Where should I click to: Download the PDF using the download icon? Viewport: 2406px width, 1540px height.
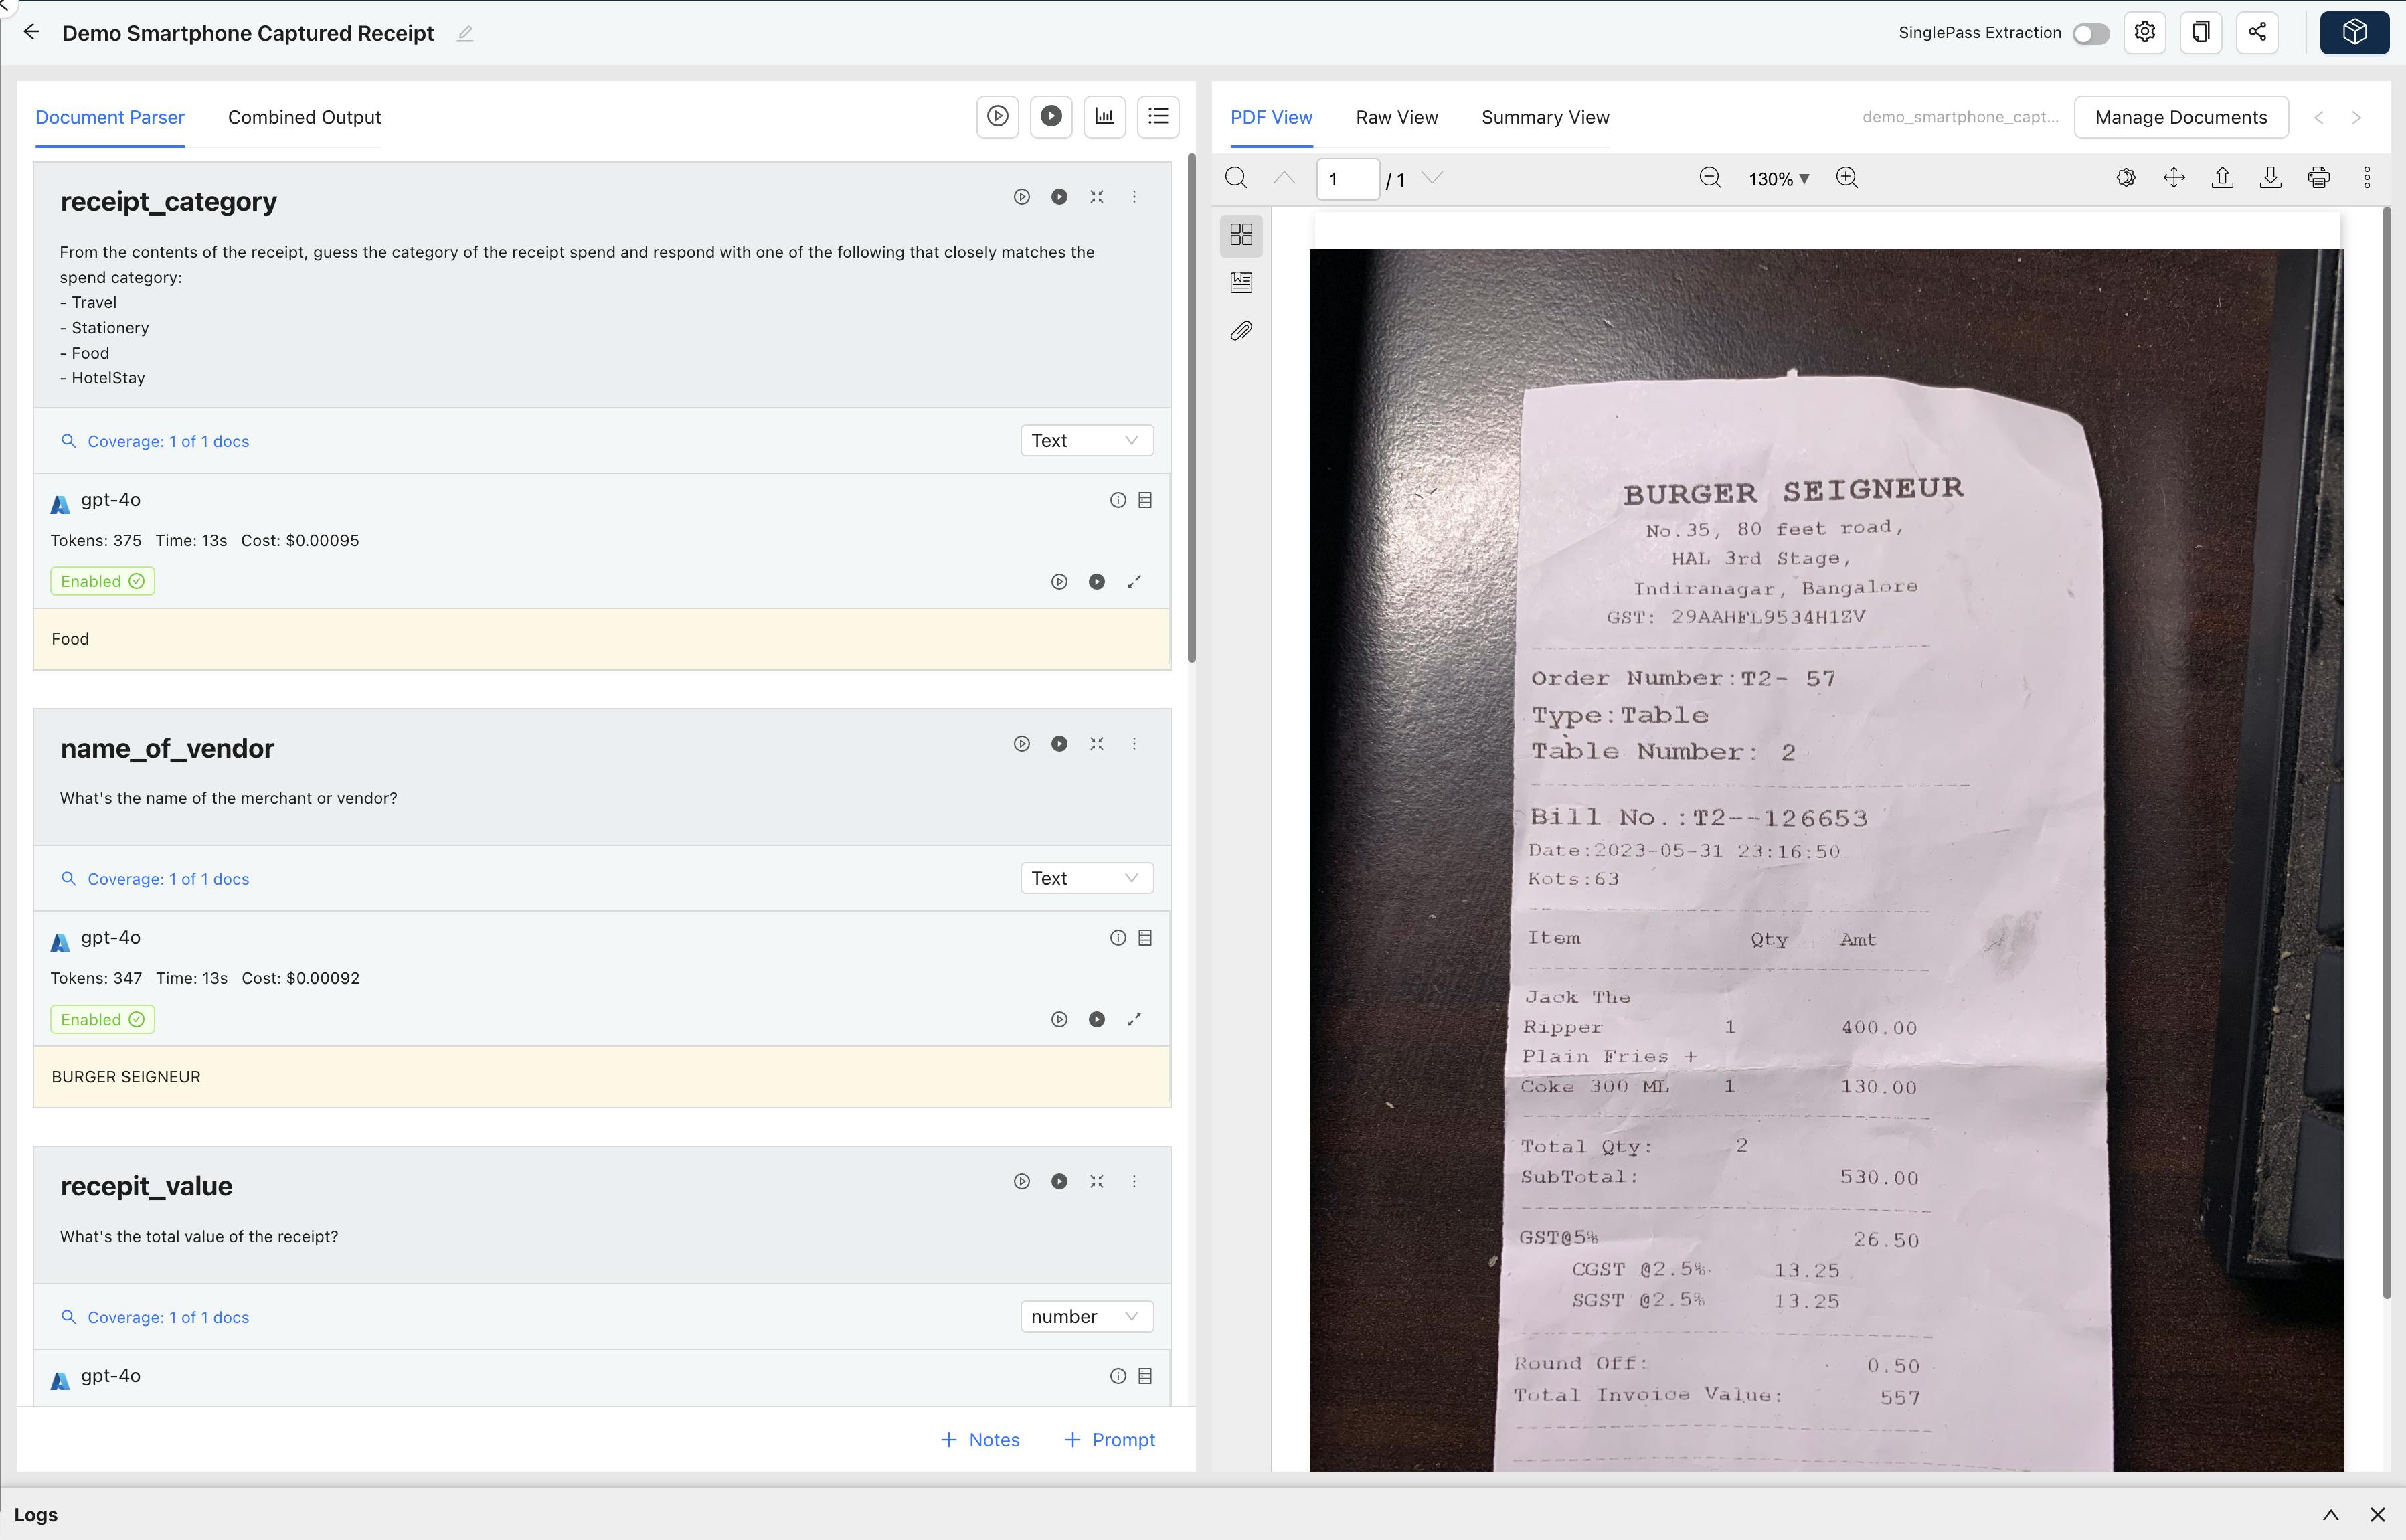pyautogui.click(x=2270, y=178)
